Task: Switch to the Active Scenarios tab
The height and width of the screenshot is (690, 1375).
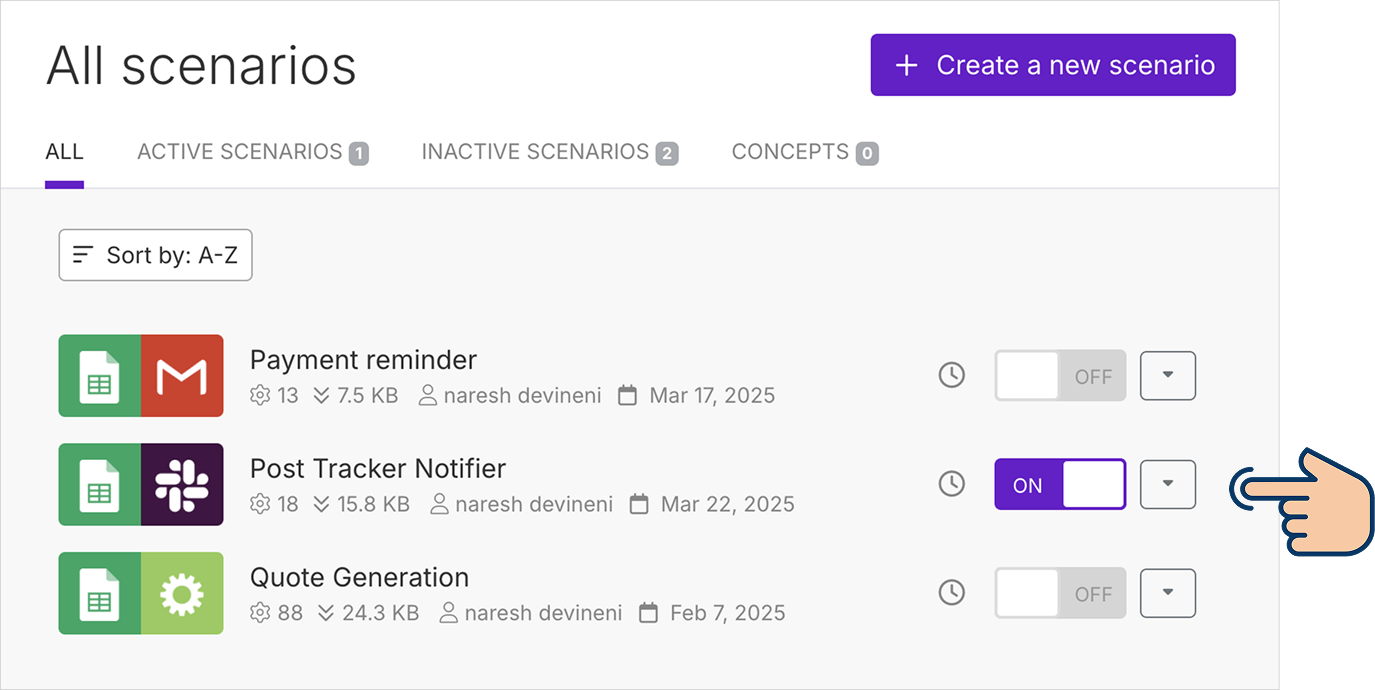Action: [252, 152]
